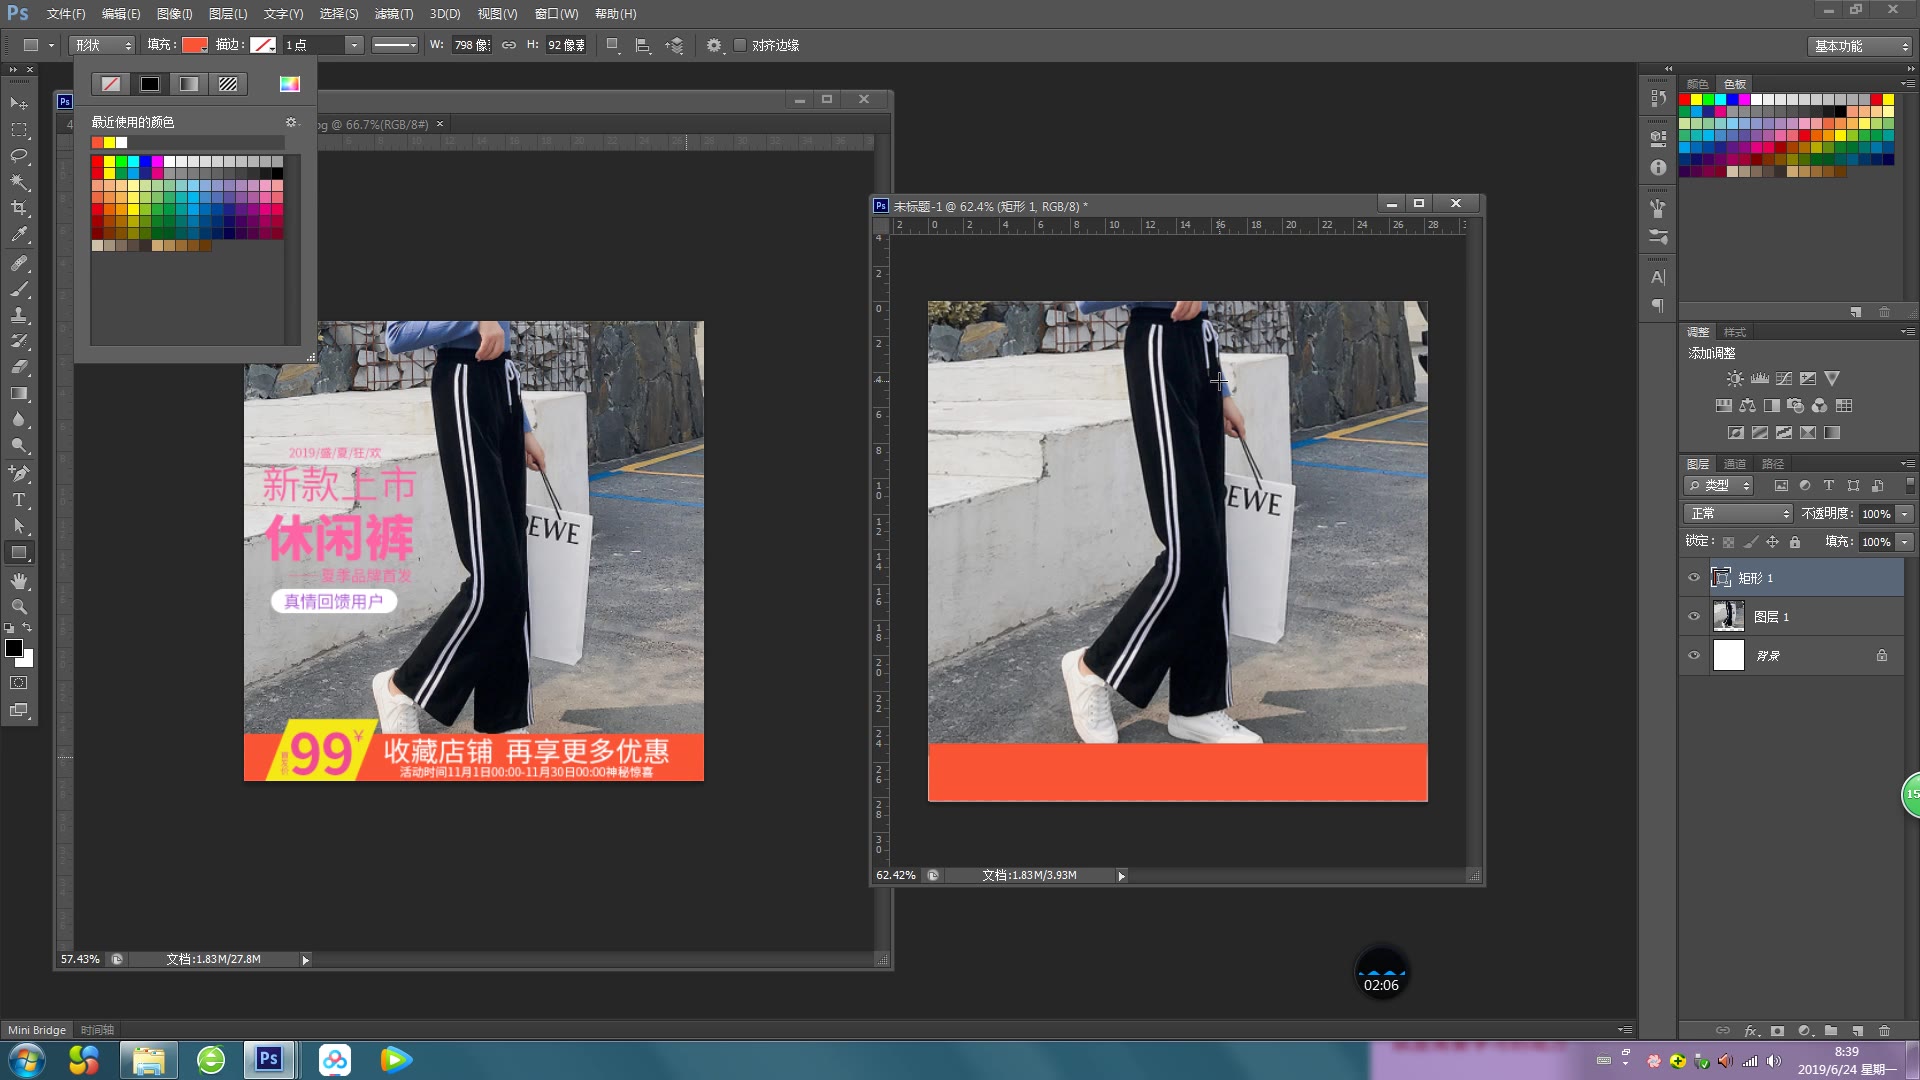Select the Eyedropper tool
The height and width of the screenshot is (1080, 1920).
pyautogui.click(x=19, y=235)
